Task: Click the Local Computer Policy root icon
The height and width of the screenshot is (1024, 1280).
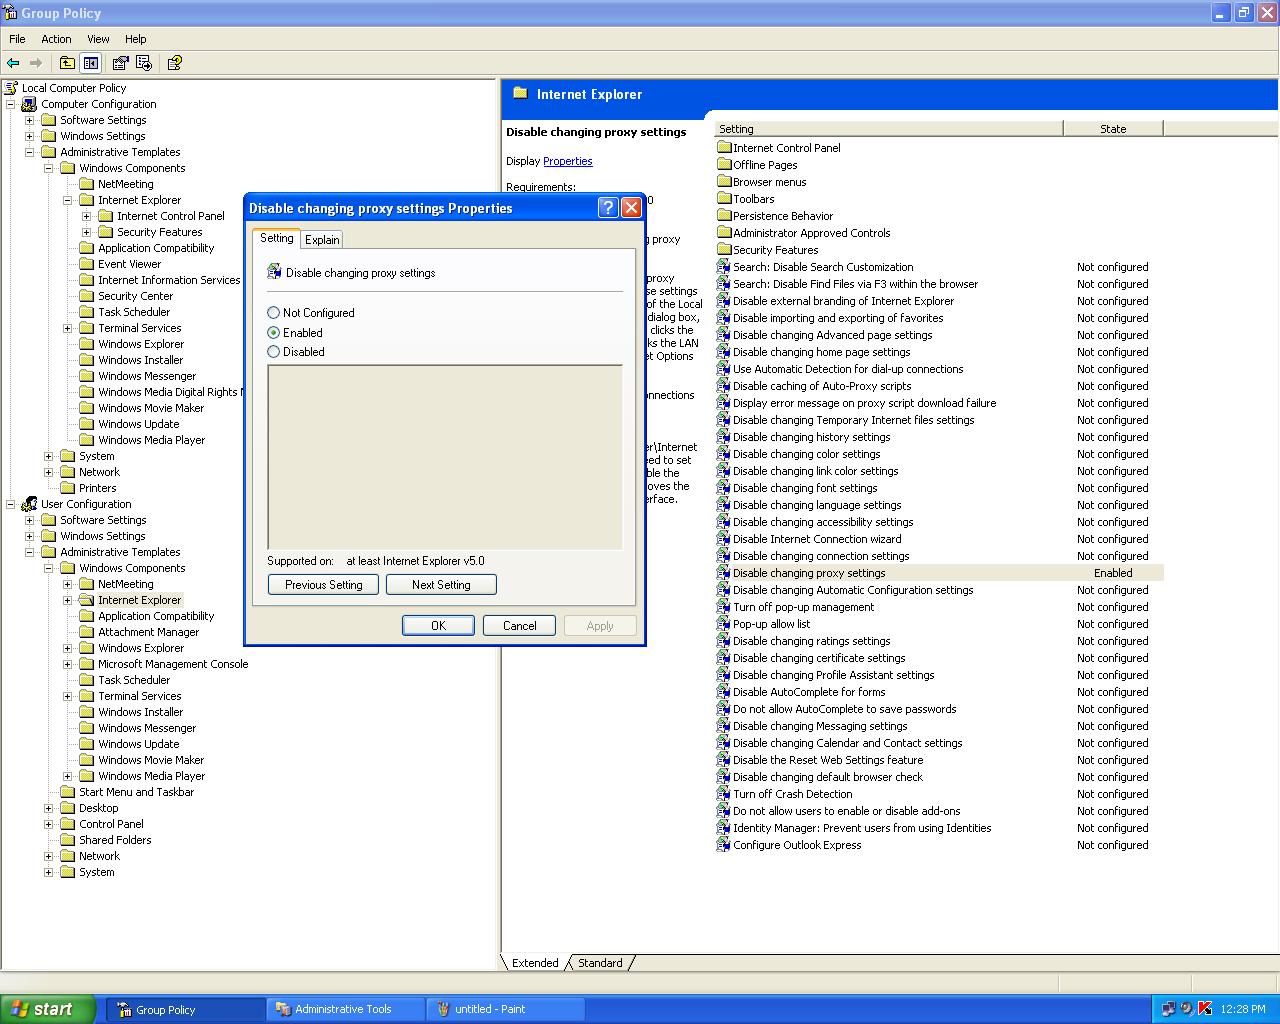Action: point(11,88)
